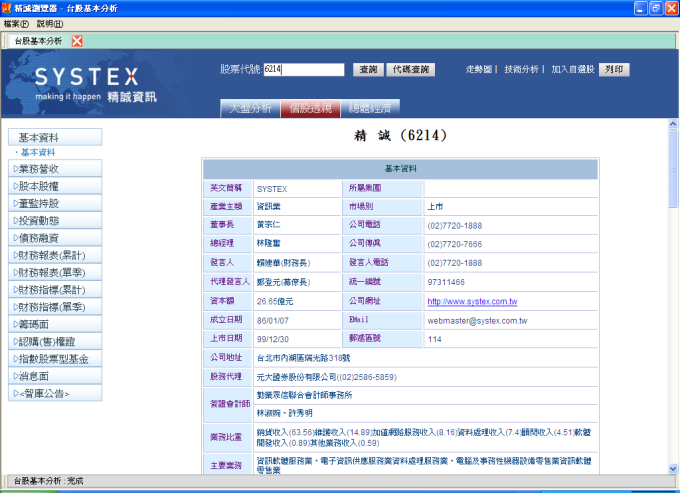Click the 查詢 button

click(368, 69)
